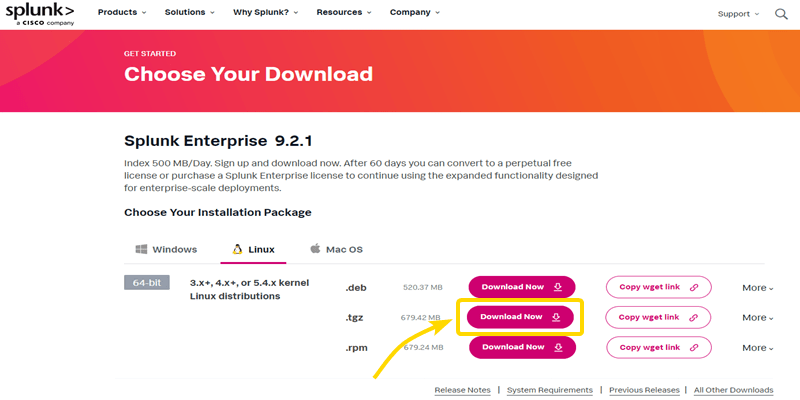Download the .deb package
The image size is (800, 400).
click(521, 287)
